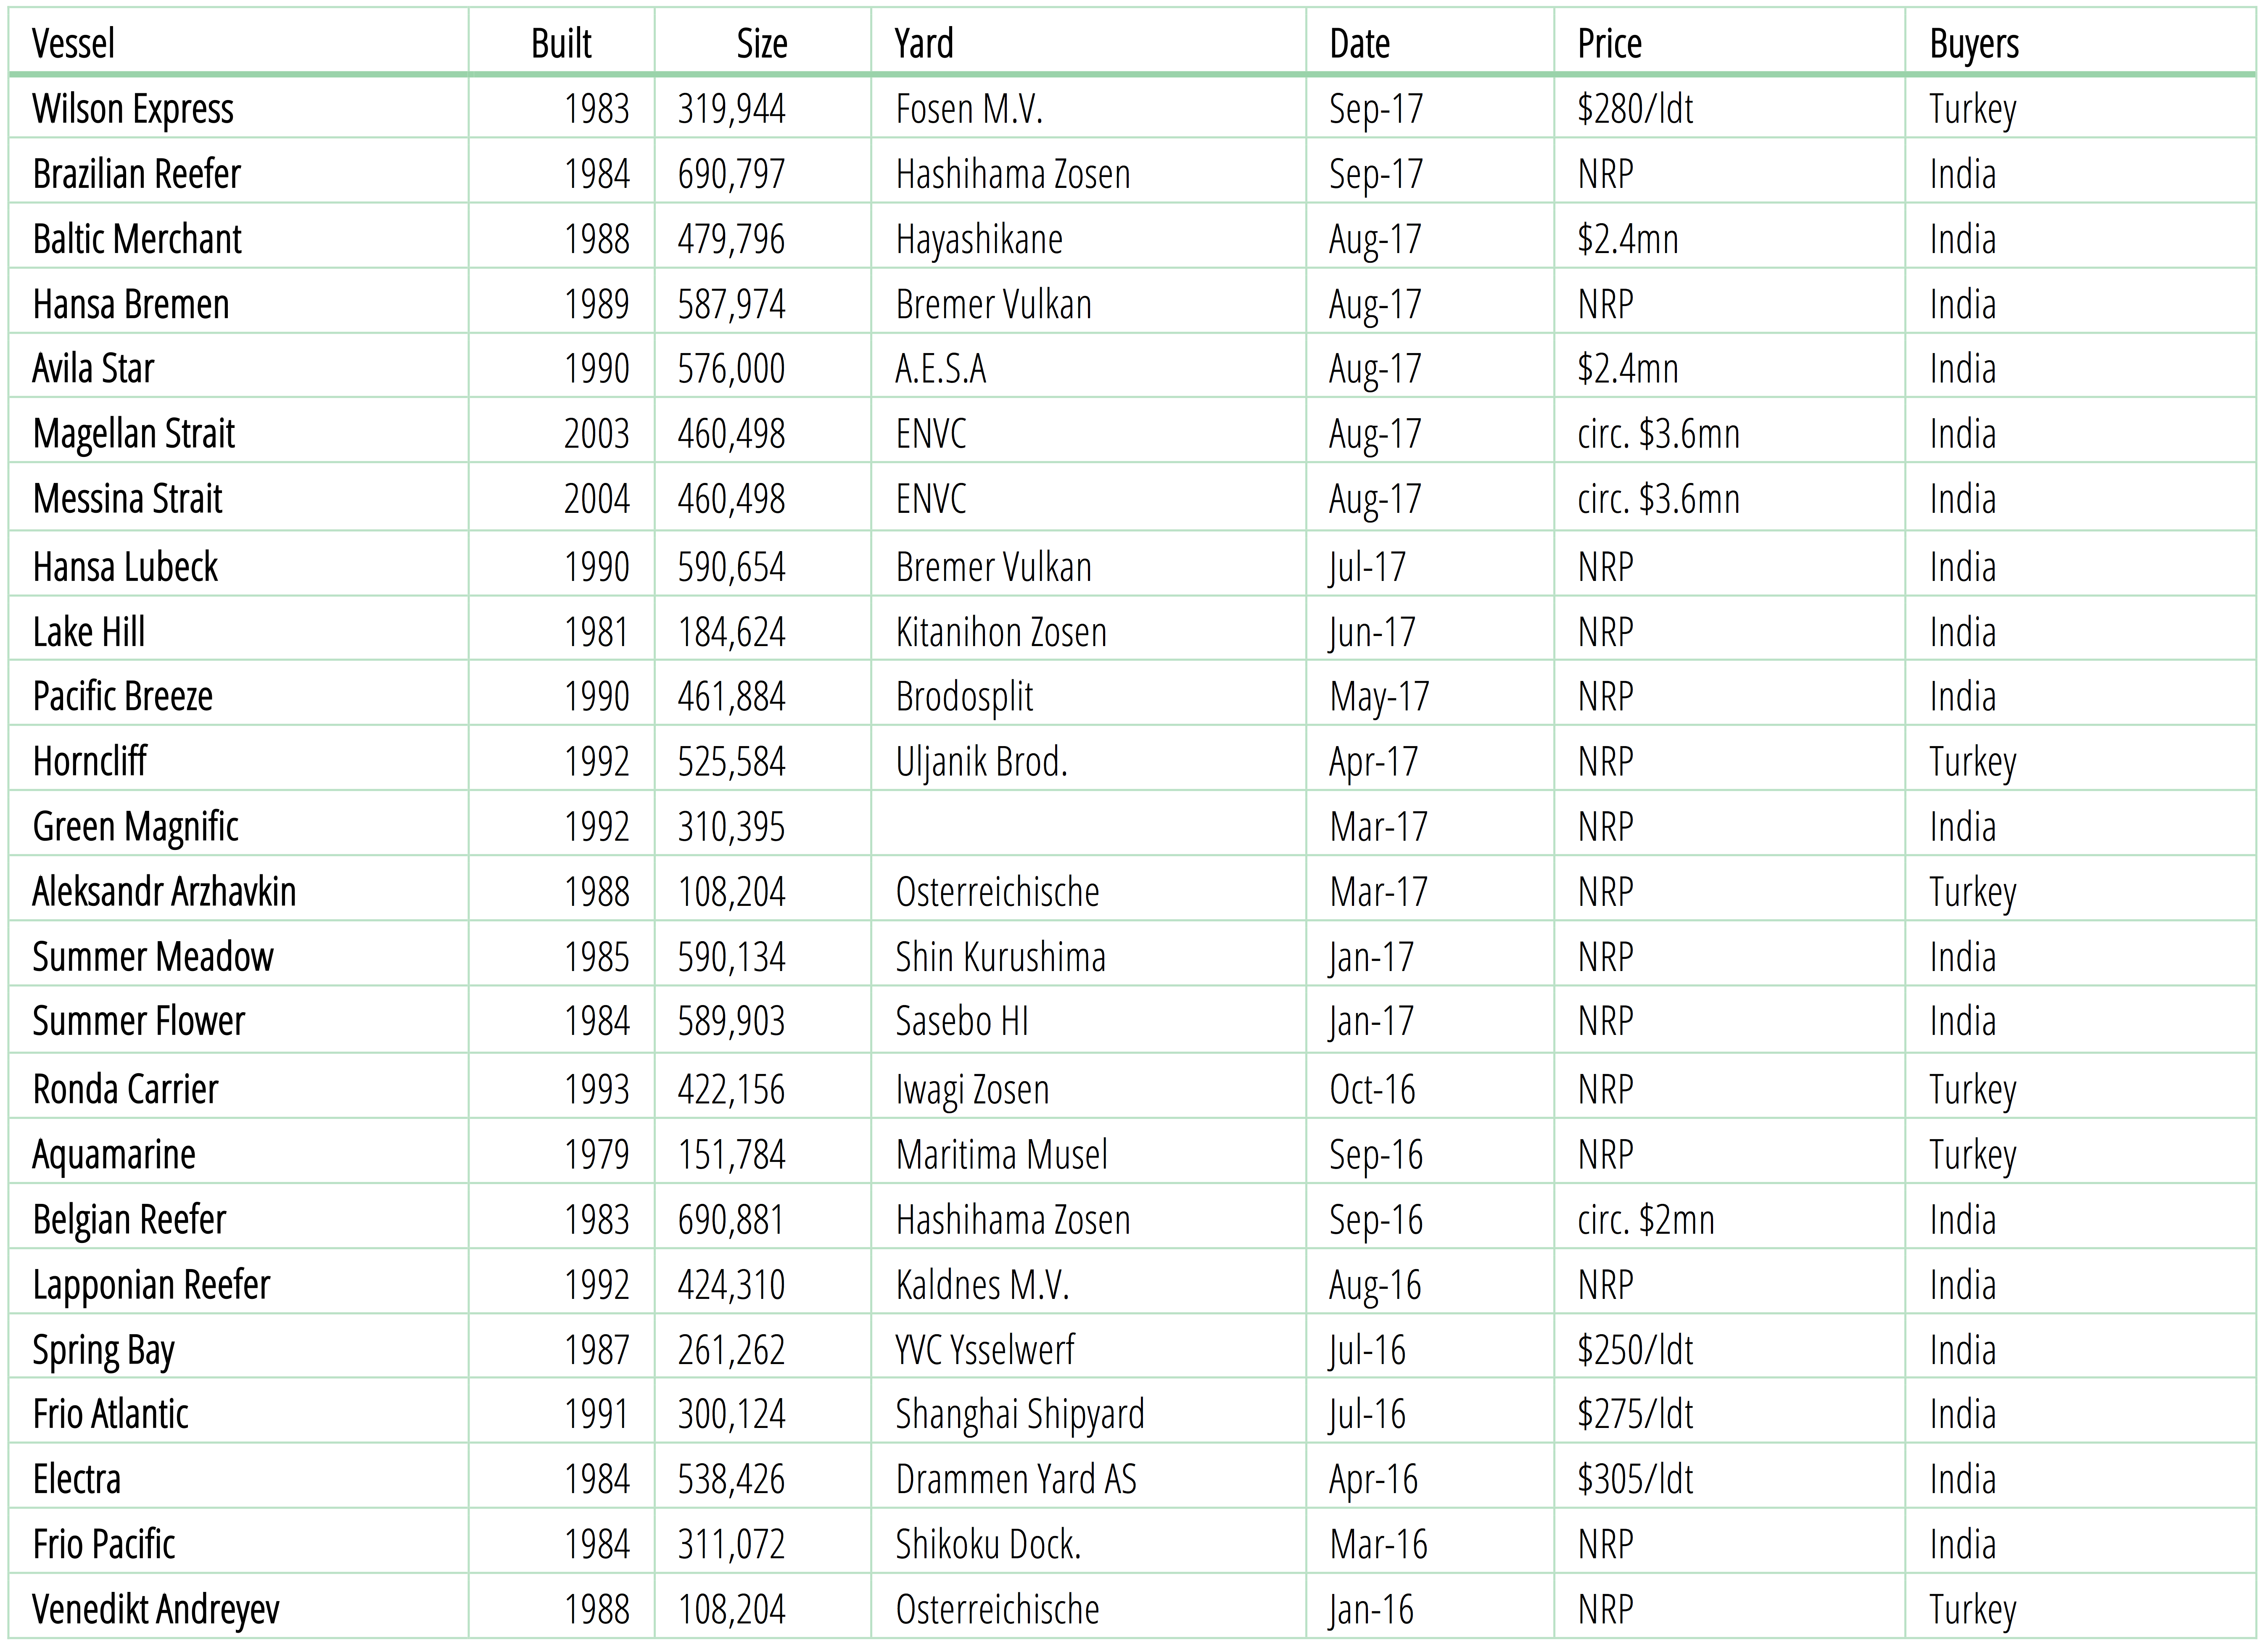
Task: Click the Brazilian Reefer vessel name
Action: 137,174
